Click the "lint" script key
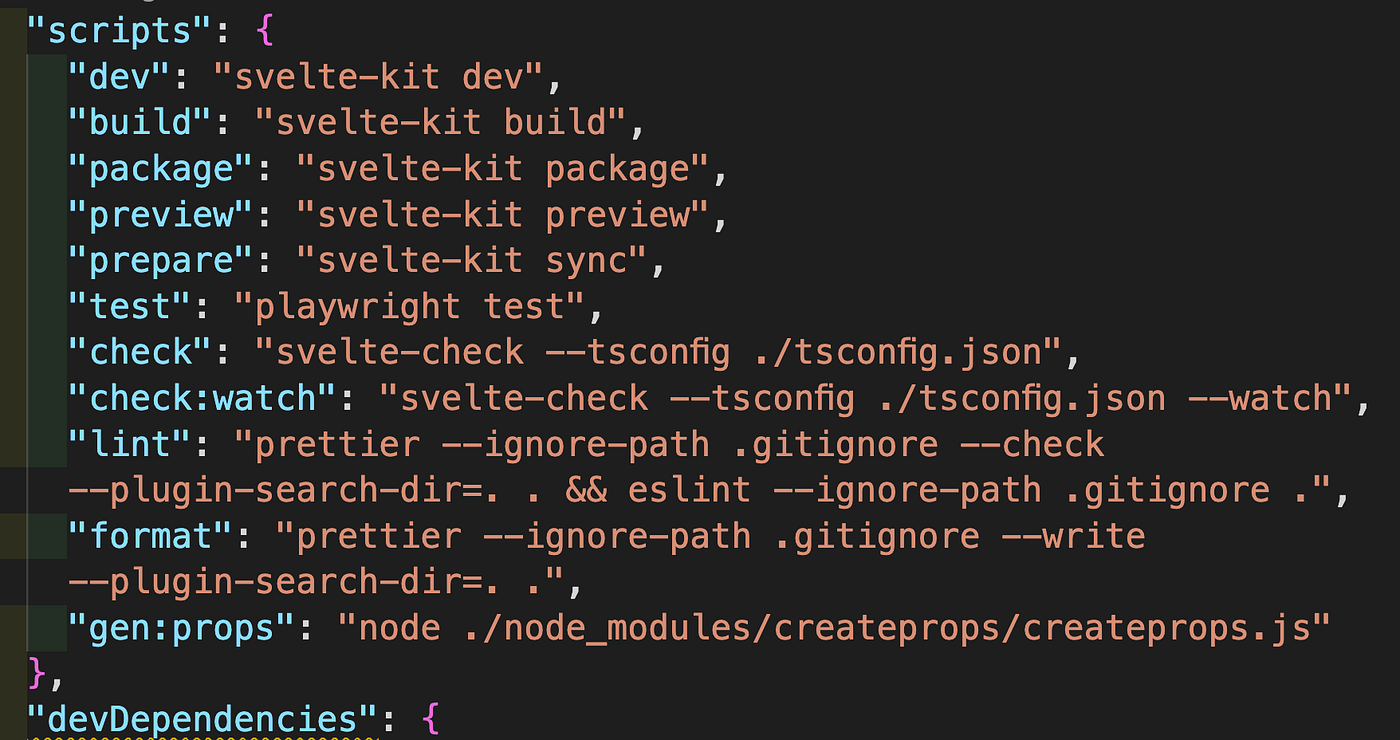The width and height of the screenshot is (1400, 740). coord(131,445)
